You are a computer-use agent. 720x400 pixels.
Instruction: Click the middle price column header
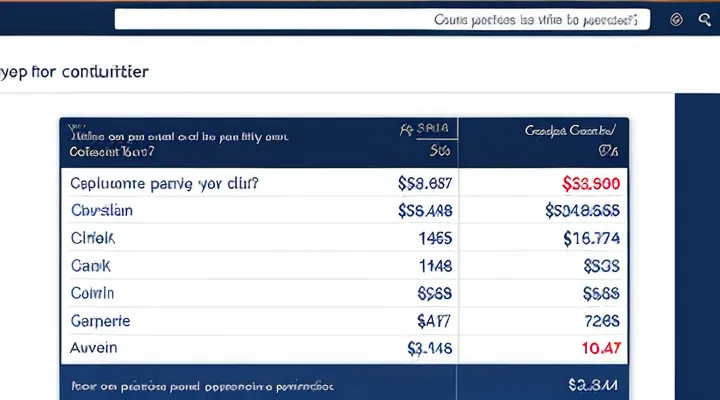(428, 129)
